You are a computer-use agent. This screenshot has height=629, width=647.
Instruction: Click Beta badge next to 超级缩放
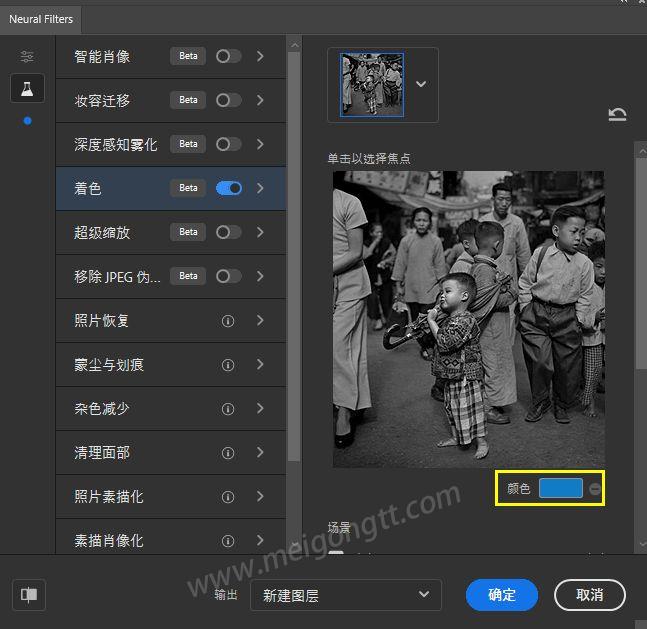point(188,232)
